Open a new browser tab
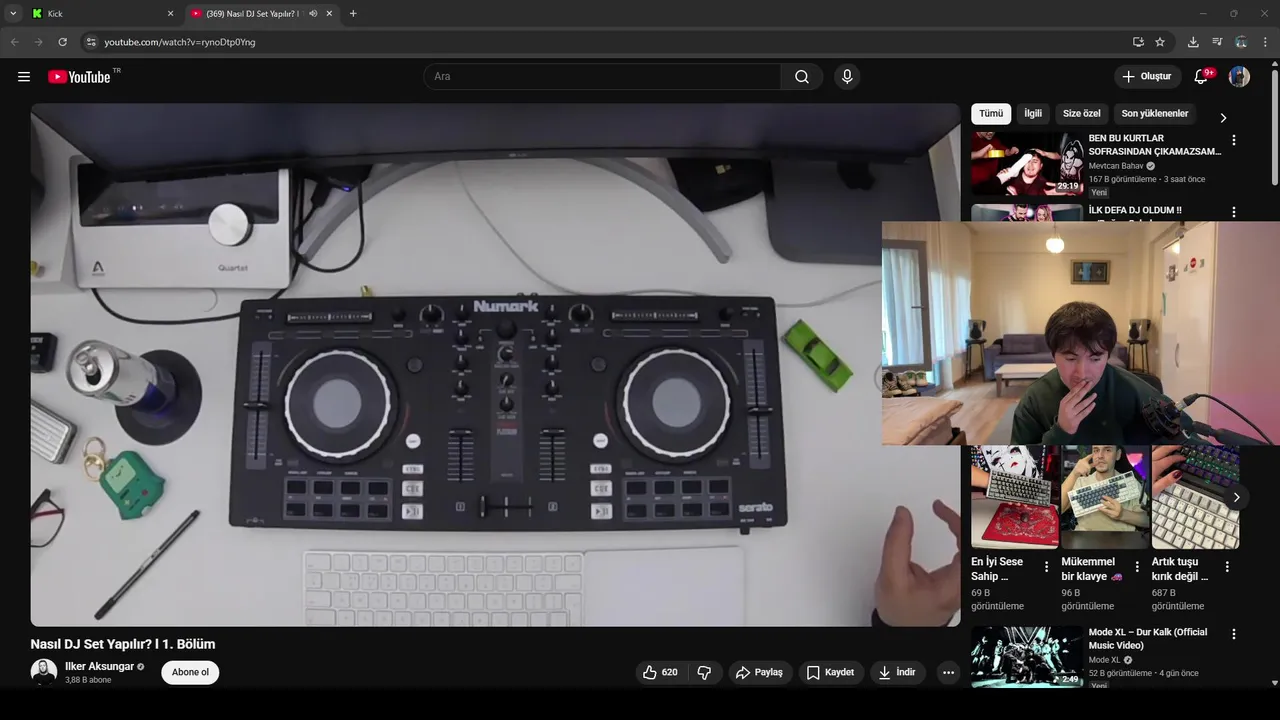This screenshot has height=720, width=1280. [353, 13]
